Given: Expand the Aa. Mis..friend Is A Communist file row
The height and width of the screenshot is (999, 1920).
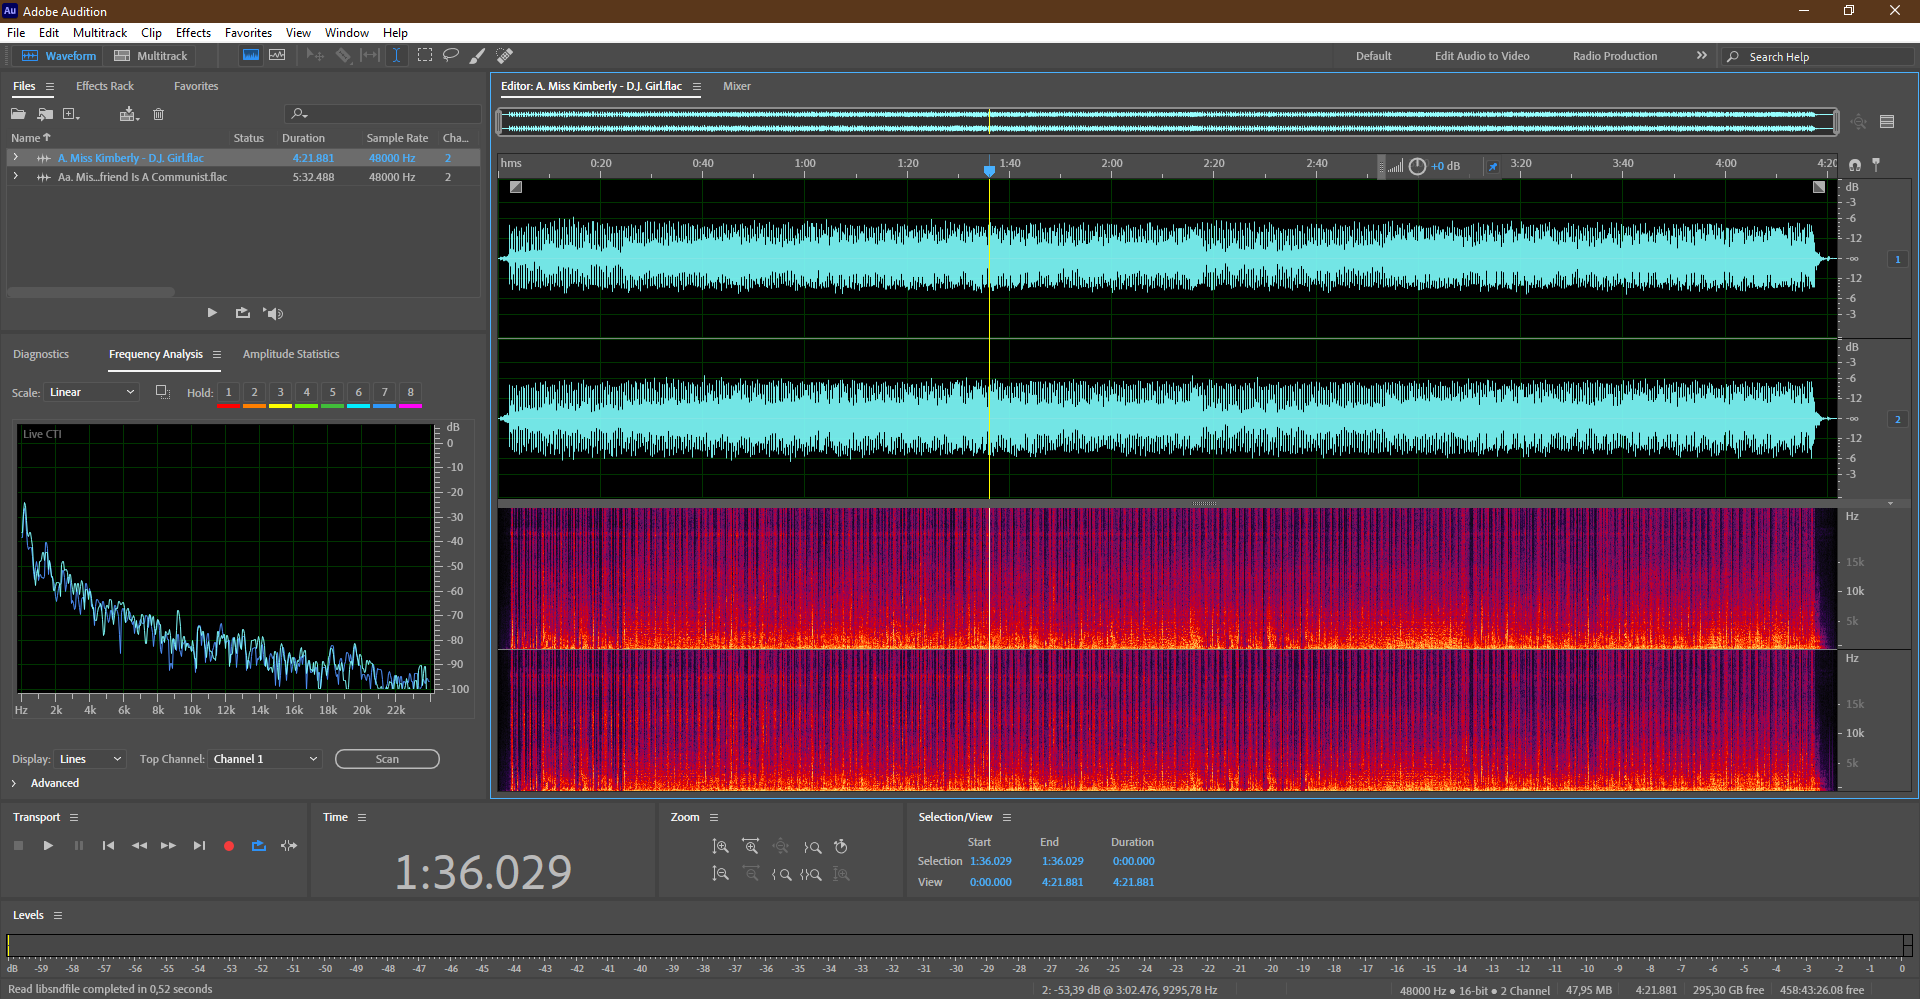Looking at the screenshot, I should (15, 177).
